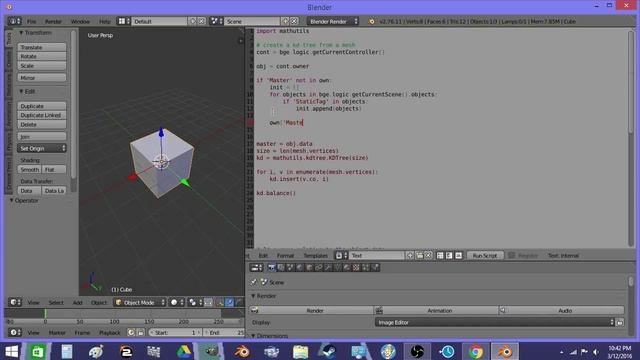Toggle line numbers display in text editor
Screen dimensions: 640x360
(x=440, y=256)
